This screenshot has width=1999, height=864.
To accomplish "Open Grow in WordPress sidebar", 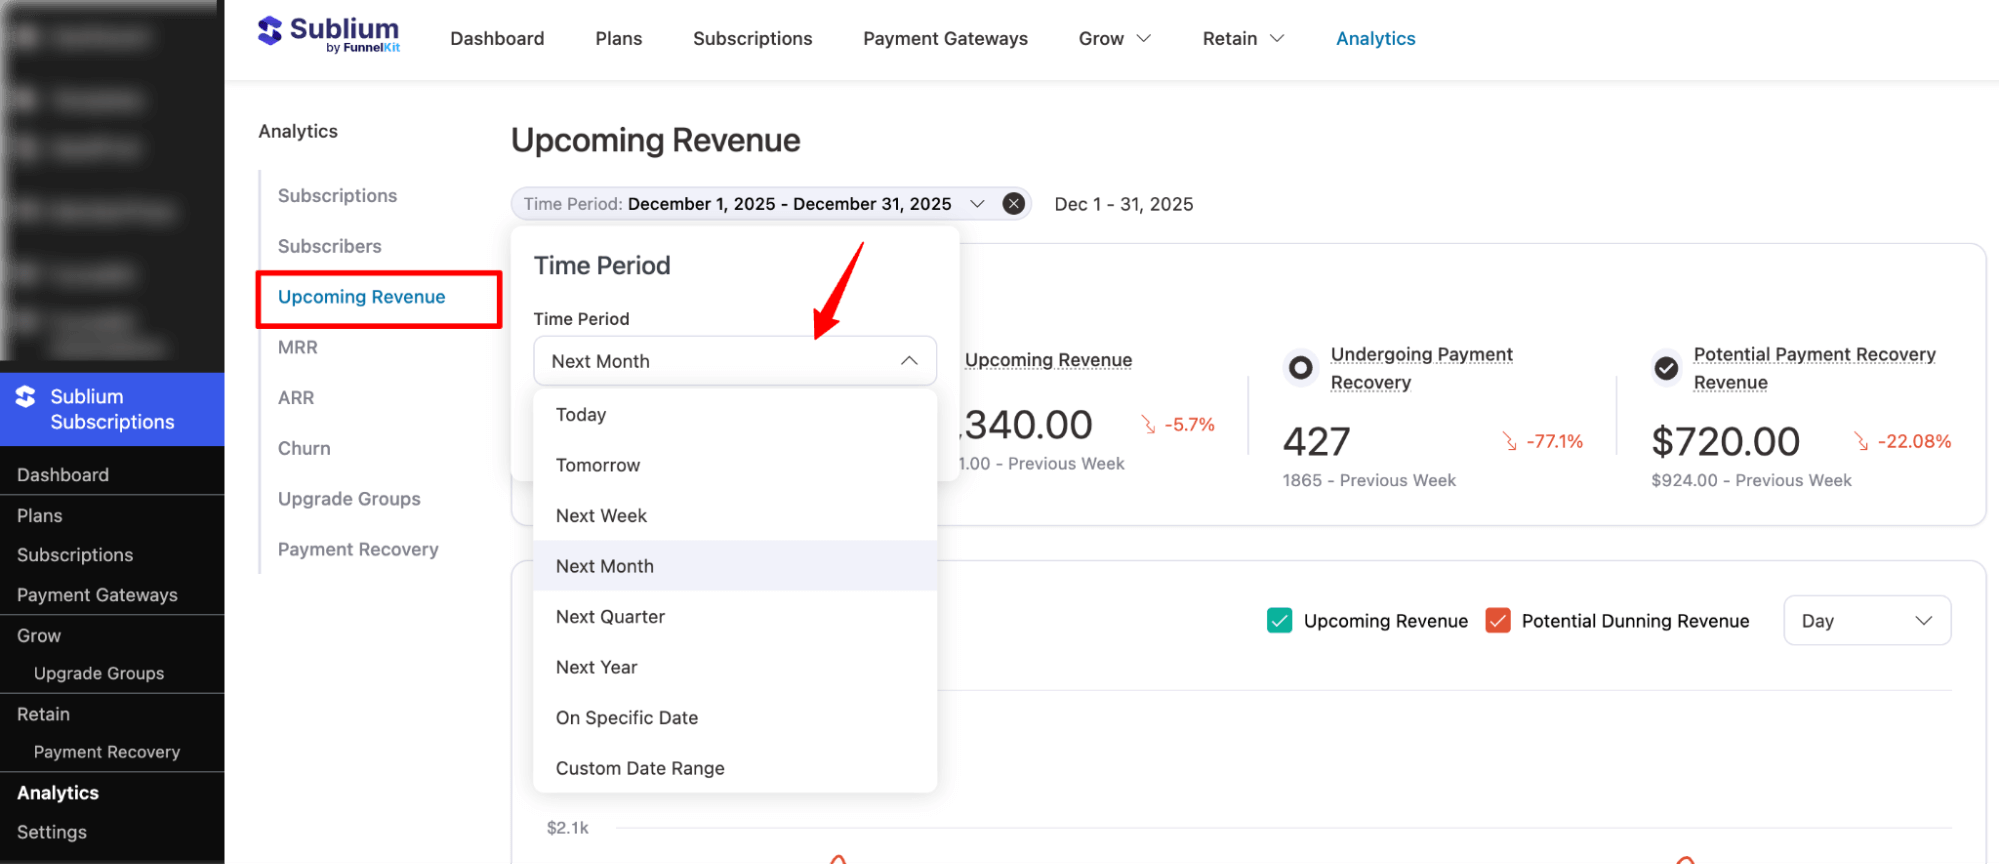I will [x=39, y=636].
